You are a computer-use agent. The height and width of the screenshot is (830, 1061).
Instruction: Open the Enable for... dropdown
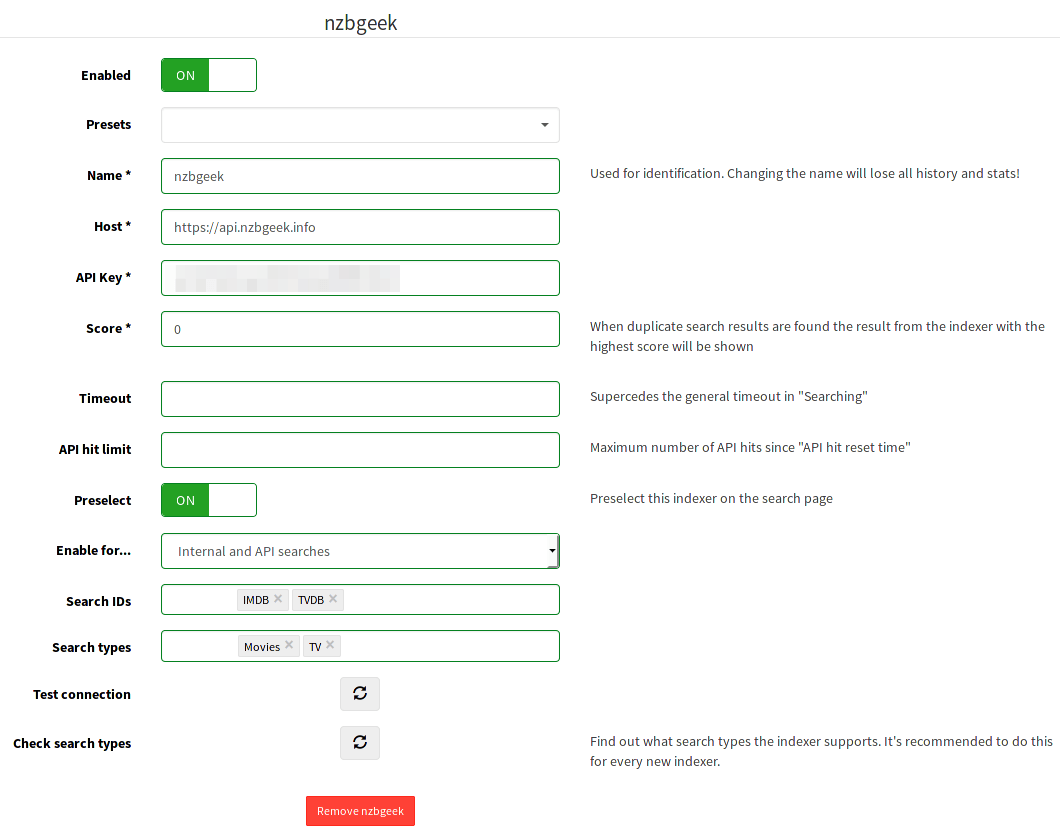click(x=360, y=551)
